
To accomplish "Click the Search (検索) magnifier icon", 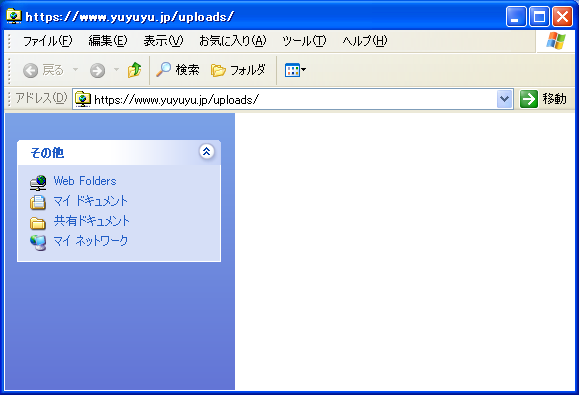I will coord(163,69).
